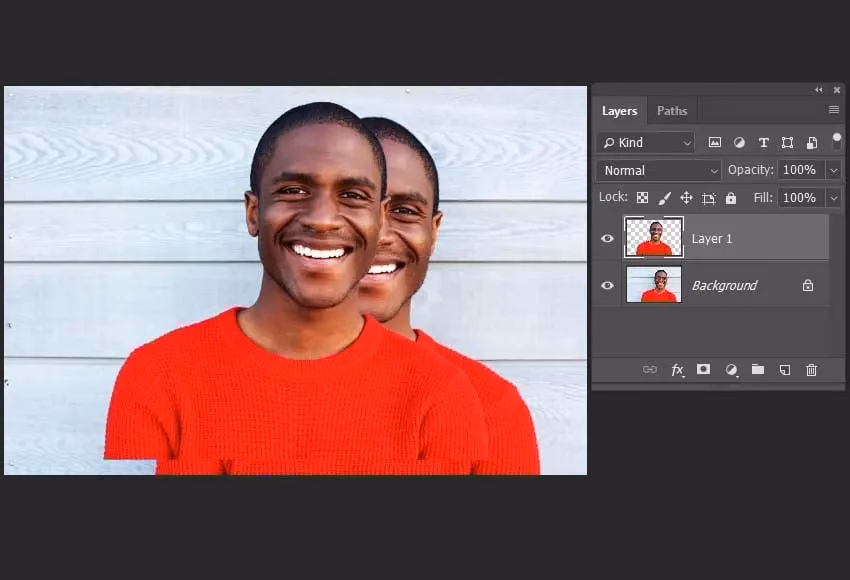The height and width of the screenshot is (580, 850).
Task: Enable Lock transparent pixels
Action: coord(641,197)
